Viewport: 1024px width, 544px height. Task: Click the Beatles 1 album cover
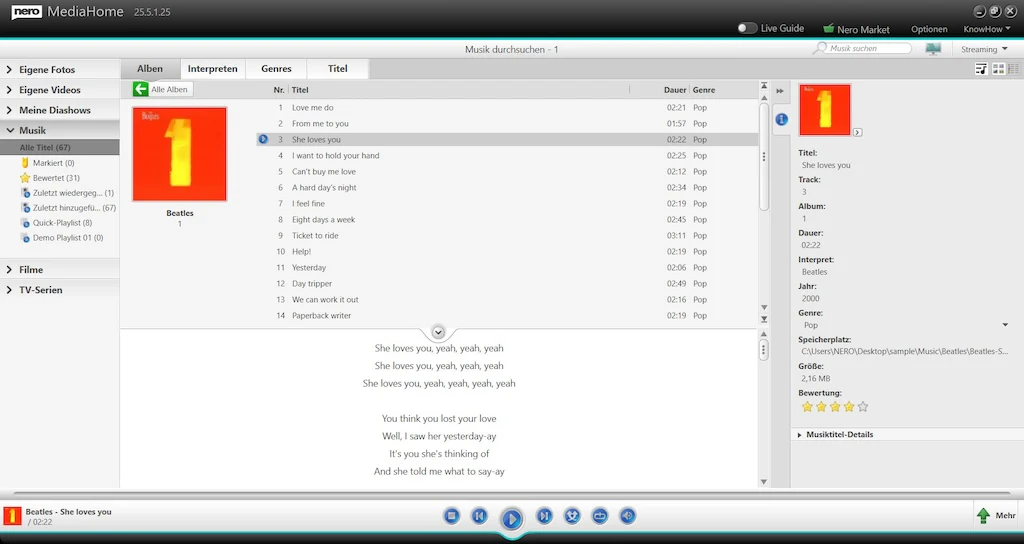tap(180, 154)
